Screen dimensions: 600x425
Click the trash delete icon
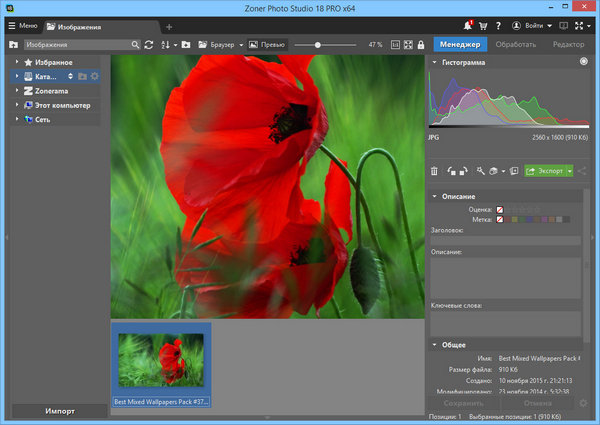coord(436,171)
